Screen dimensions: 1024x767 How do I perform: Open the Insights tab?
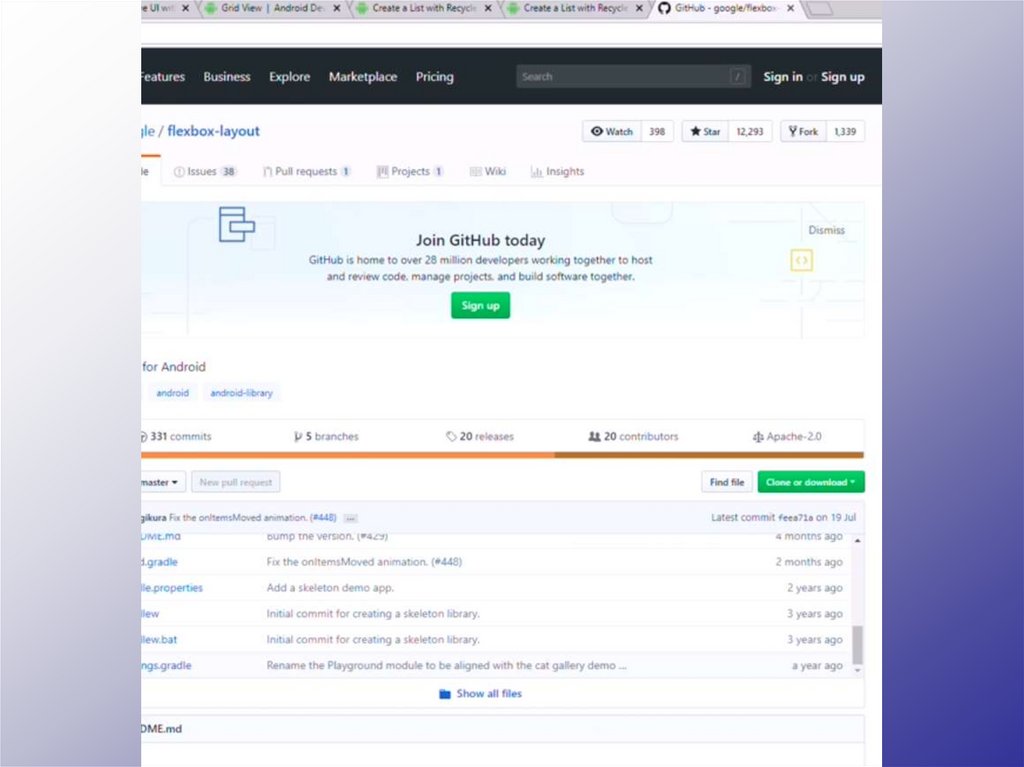click(557, 171)
